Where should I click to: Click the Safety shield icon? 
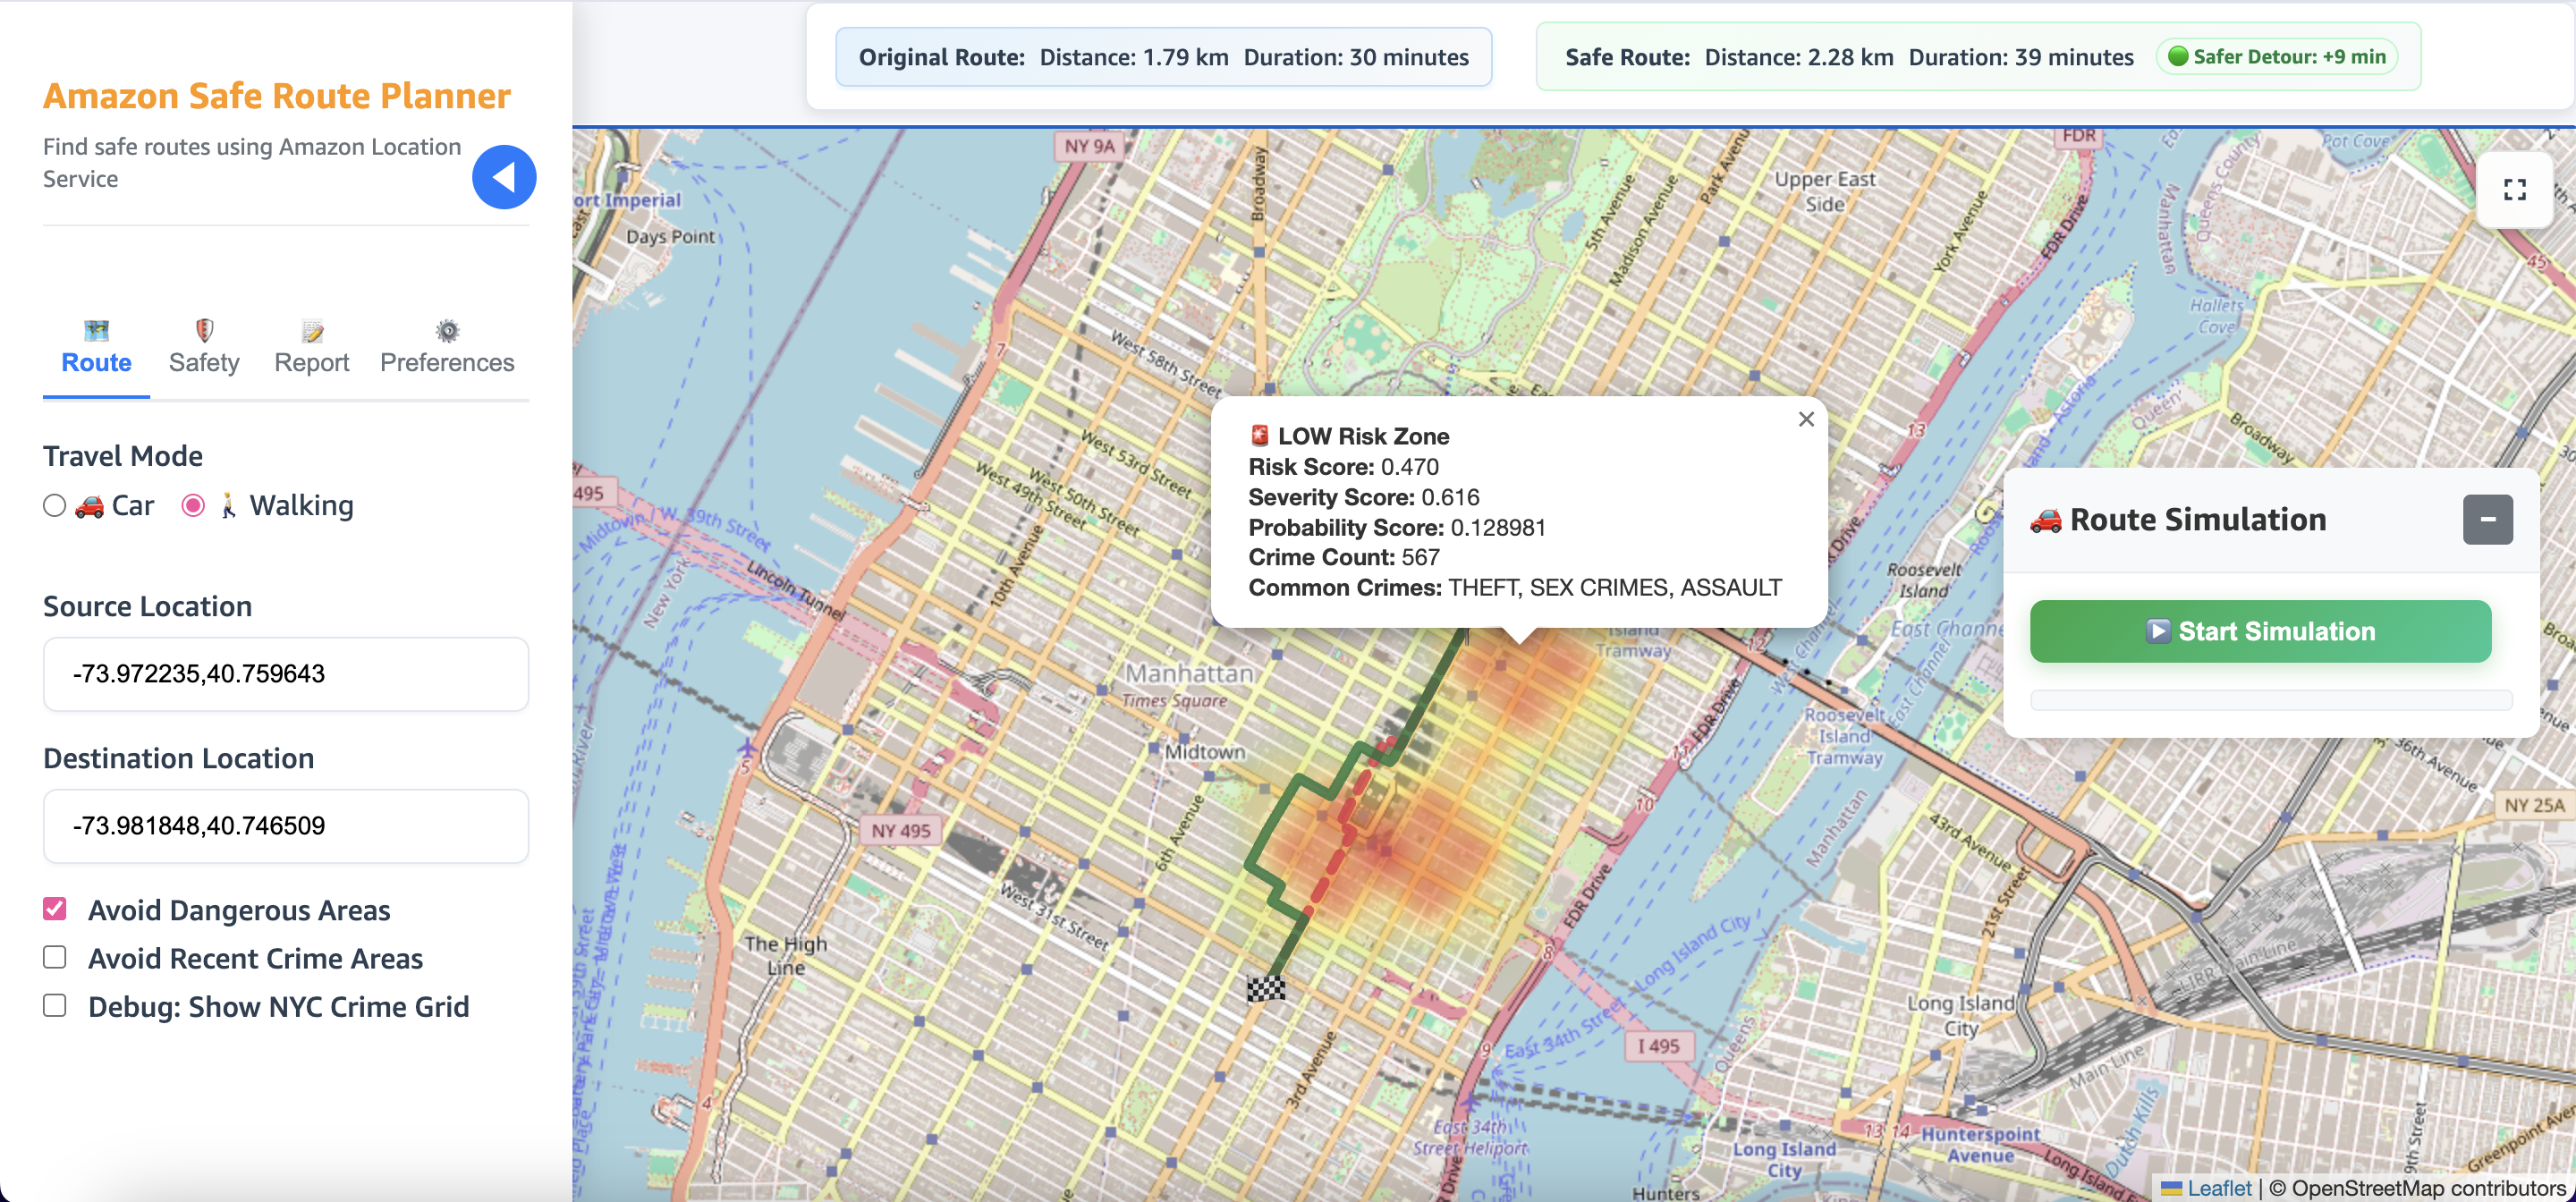(x=204, y=330)
